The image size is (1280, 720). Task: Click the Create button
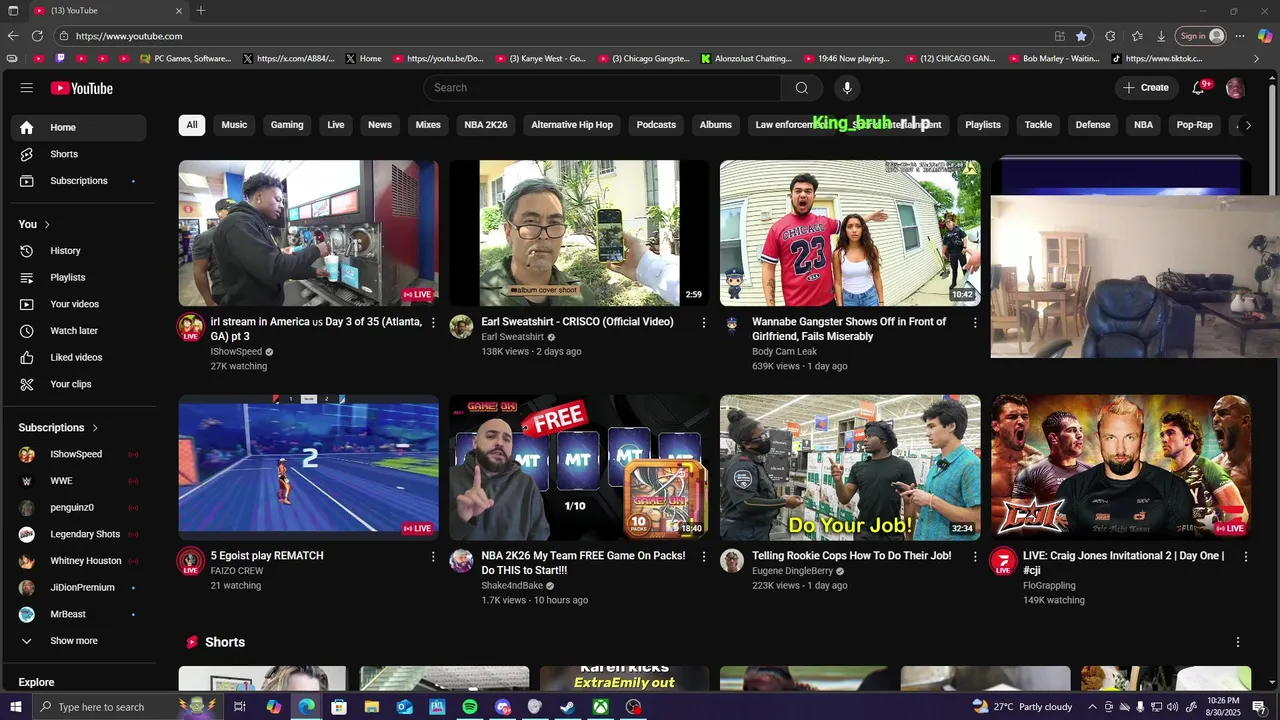[x=1146, y=88]
